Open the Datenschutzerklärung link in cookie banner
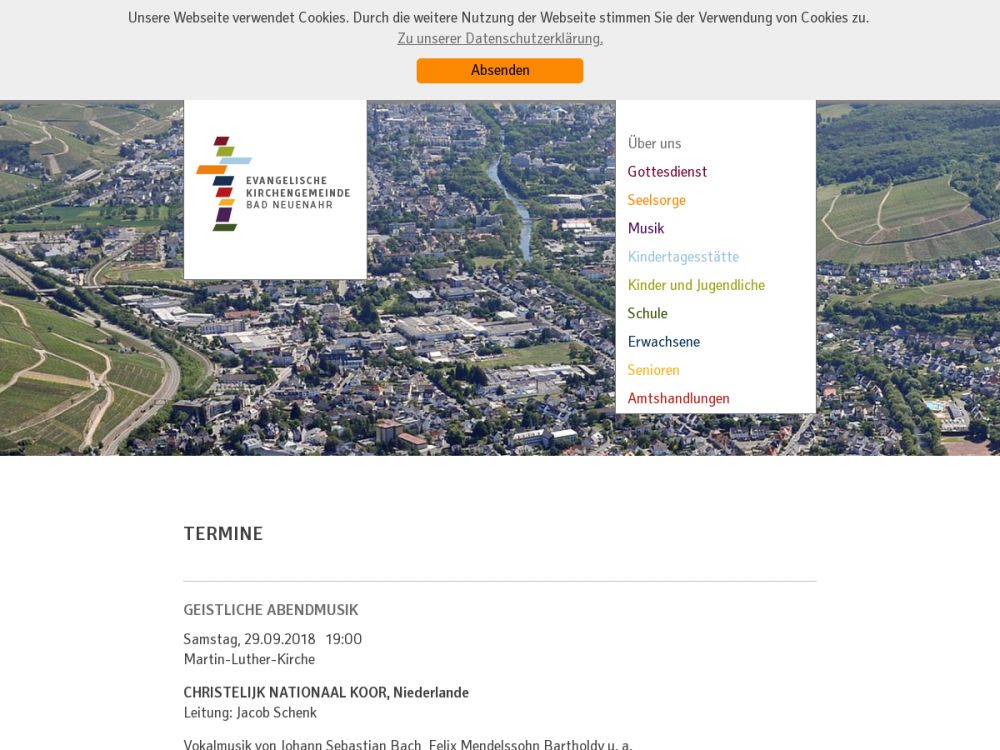This screenshot has height=750, width=1000. coord(500,39)
